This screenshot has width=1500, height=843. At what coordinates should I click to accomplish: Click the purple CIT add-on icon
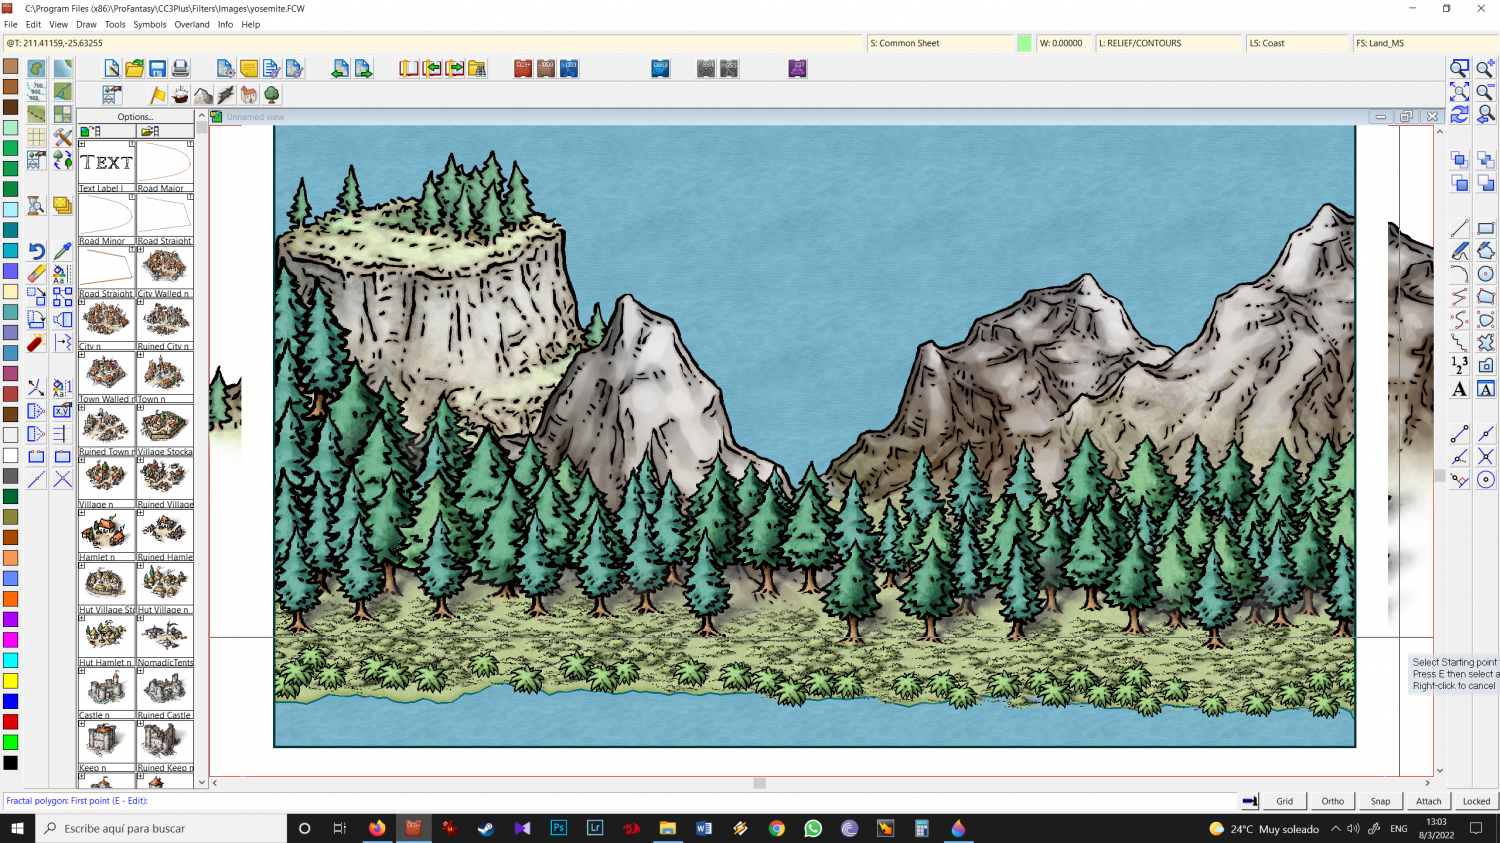(797, 68)
